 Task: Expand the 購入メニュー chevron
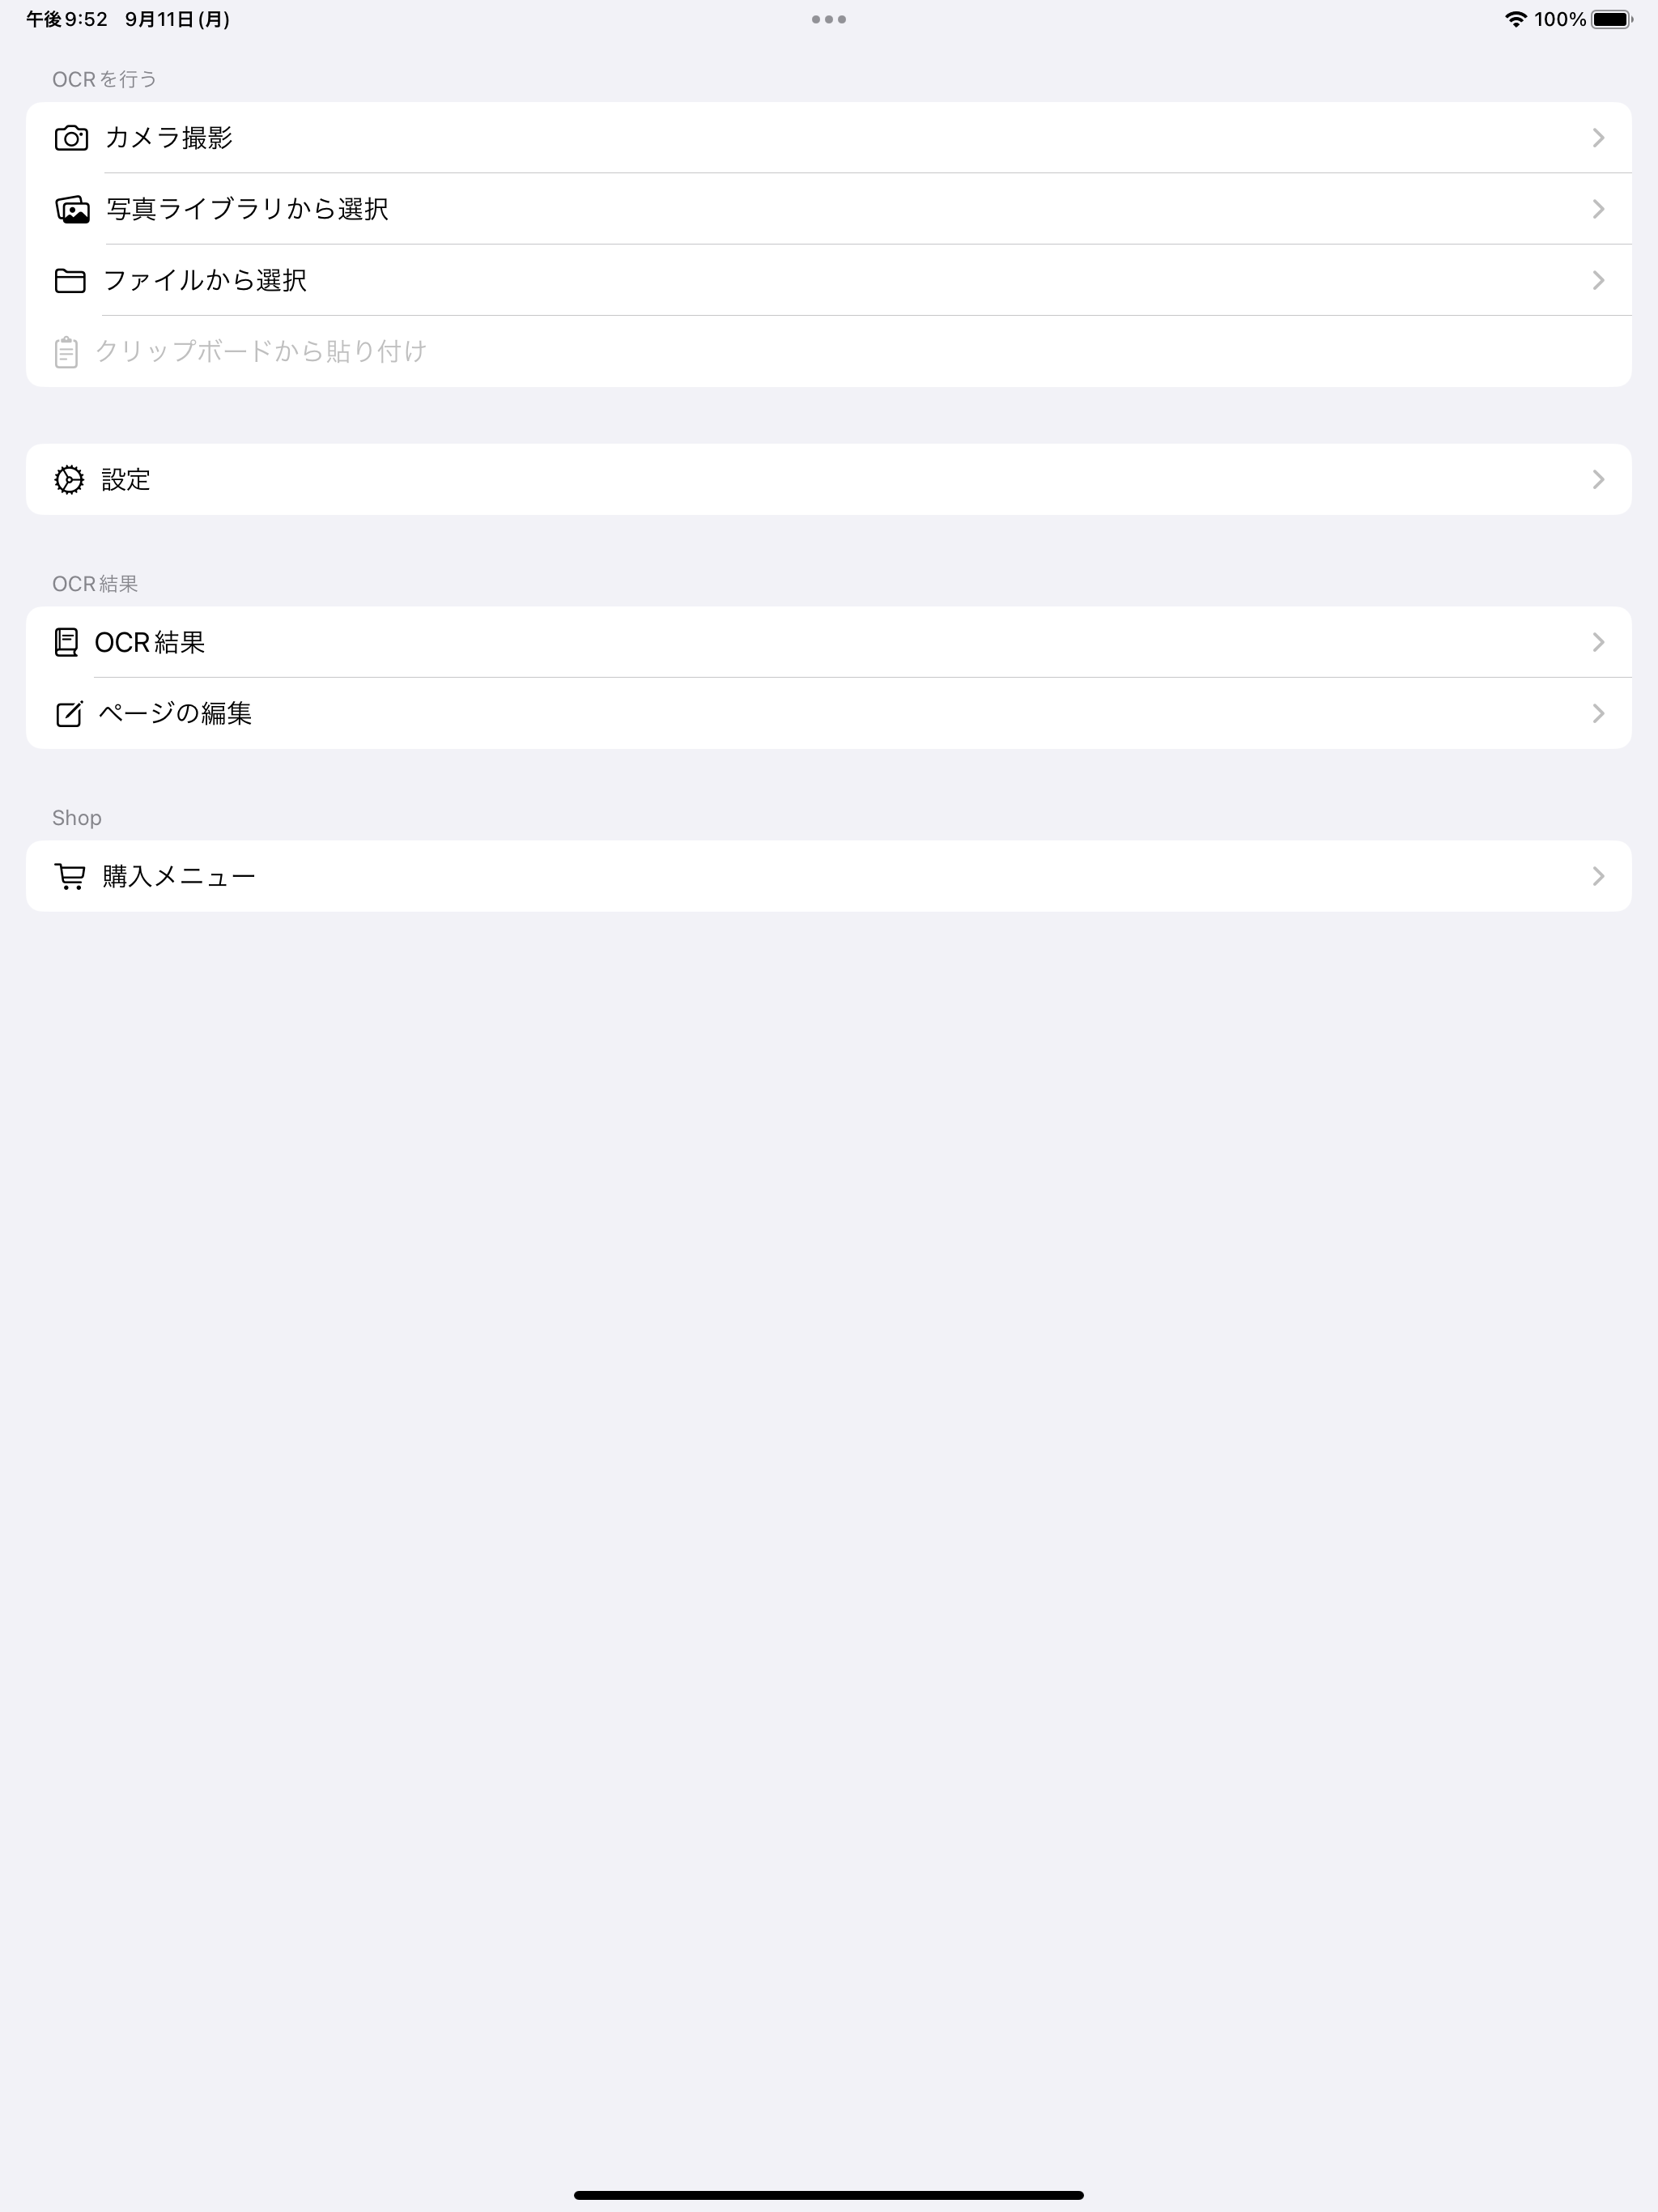coord(1597,877)
